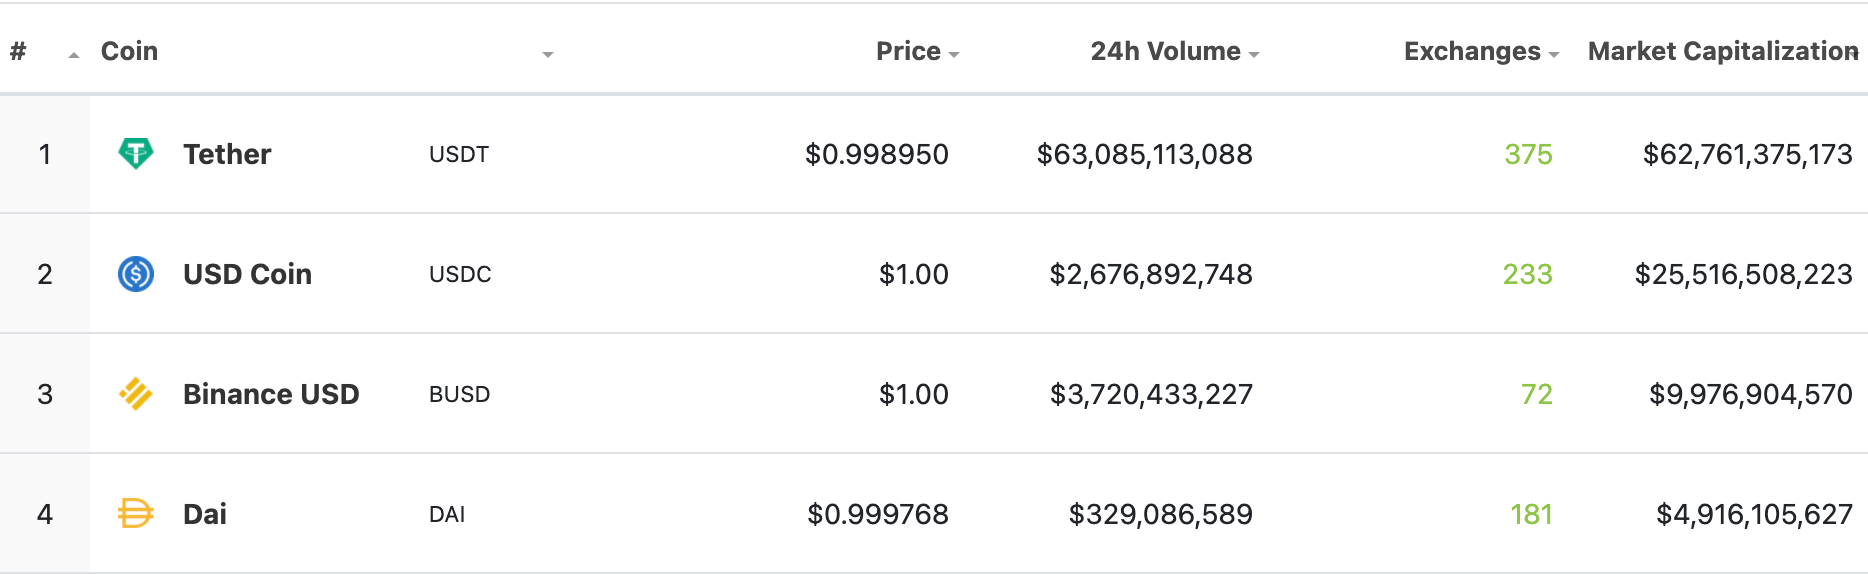Open the Tether coin page
Image resolution: width=1868 pixels, height=574 pixels.
pos(227,154)
